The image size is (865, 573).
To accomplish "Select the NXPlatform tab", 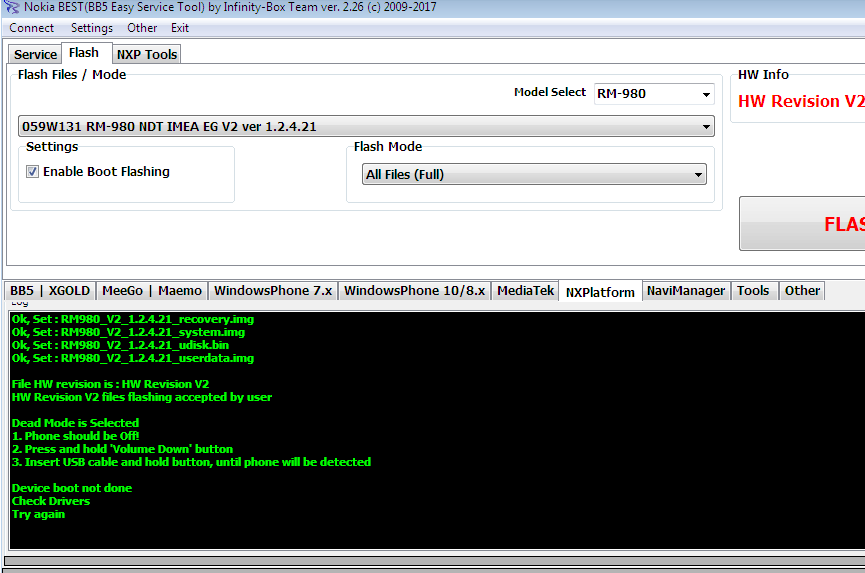I will point(600,292).
